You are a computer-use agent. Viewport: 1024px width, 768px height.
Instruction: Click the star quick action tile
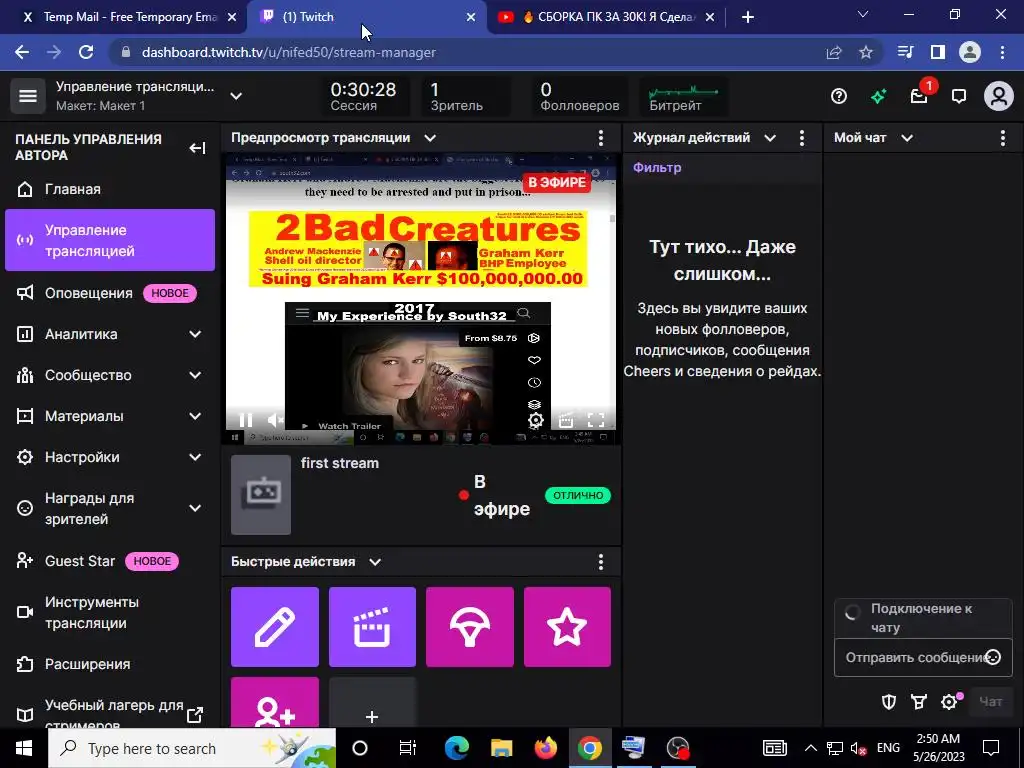click(567, 627)
